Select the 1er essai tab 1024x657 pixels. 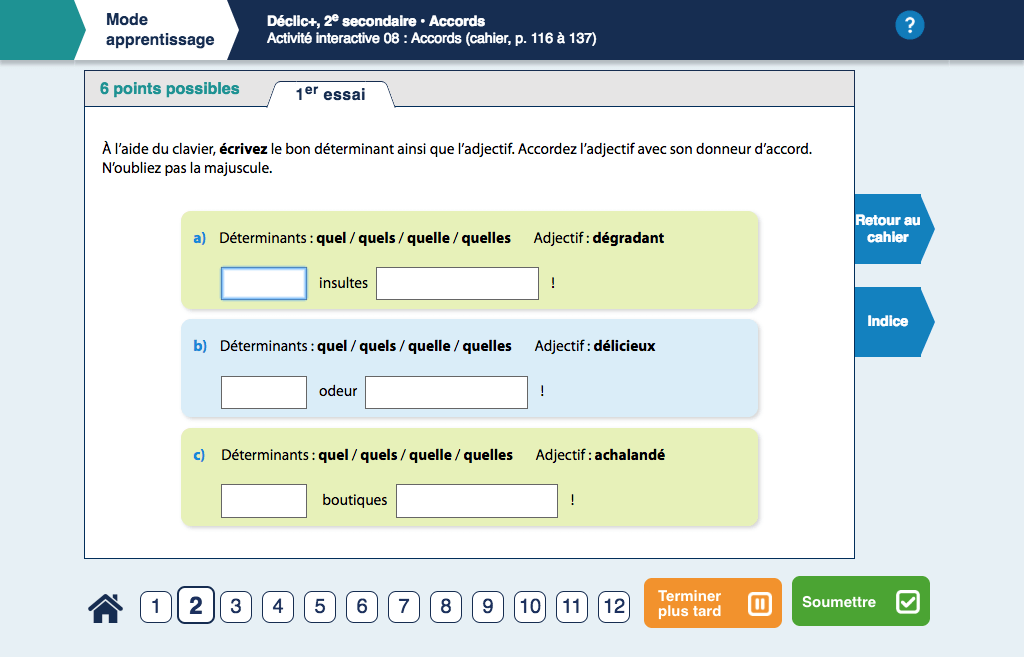(x=330, y=94)
